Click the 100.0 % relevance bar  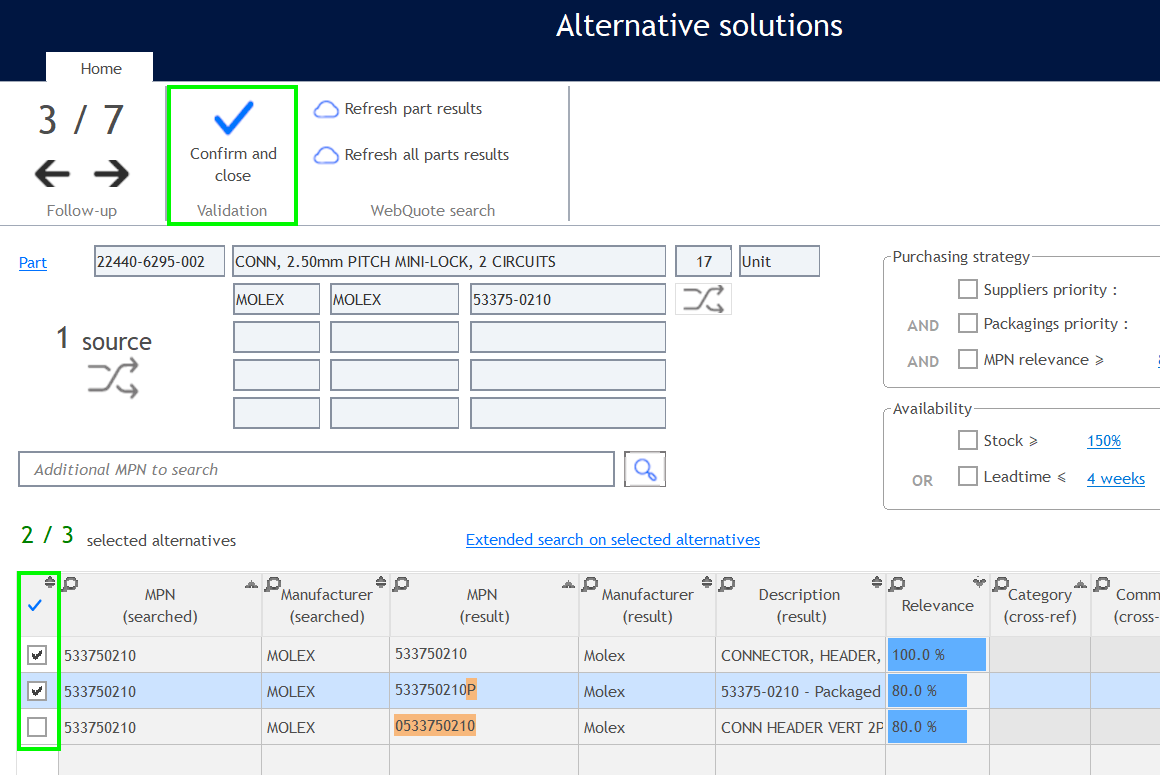936,655
